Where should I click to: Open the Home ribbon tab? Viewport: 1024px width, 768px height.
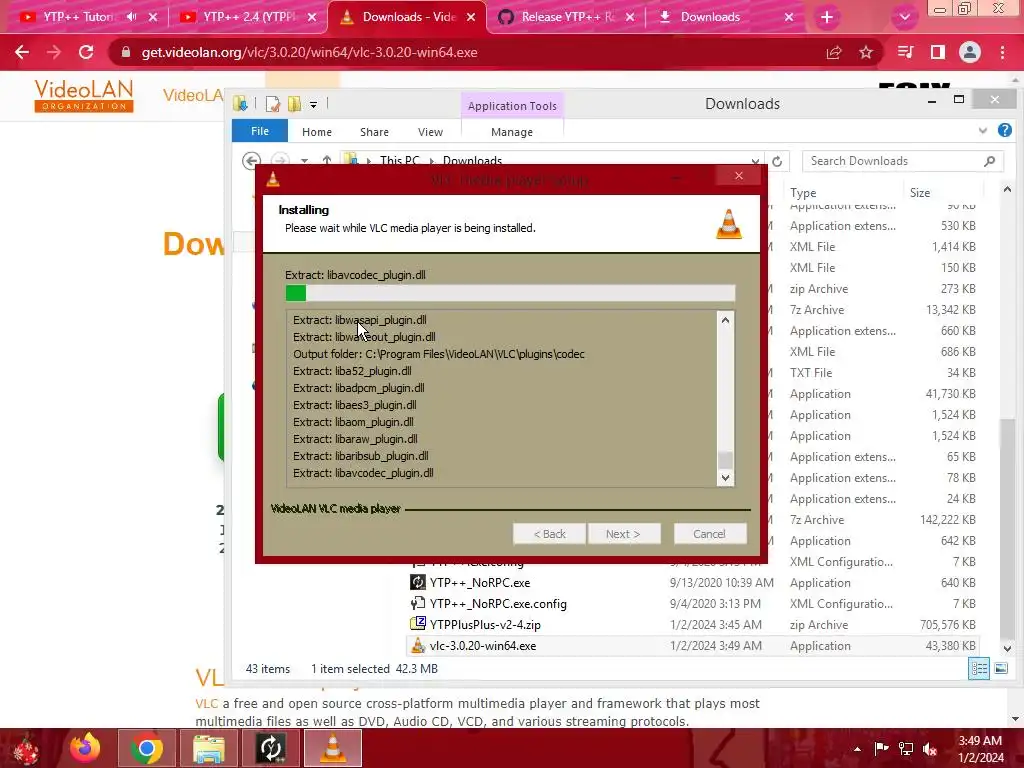click(317, 132)
